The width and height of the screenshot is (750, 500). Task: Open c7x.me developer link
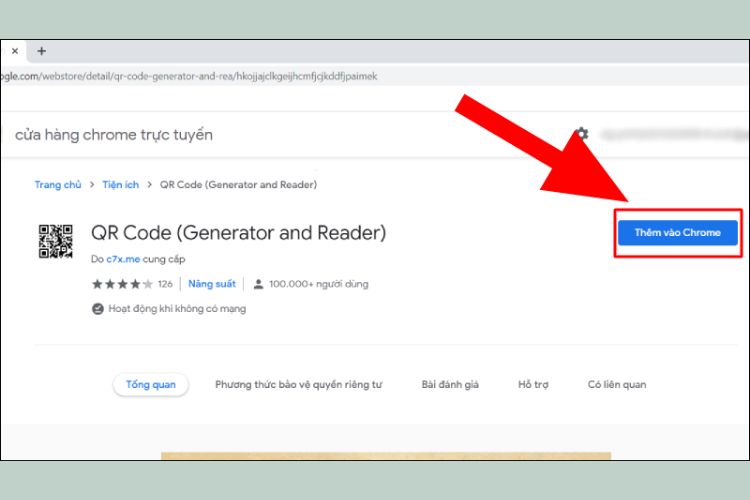(x=123, y=259)
